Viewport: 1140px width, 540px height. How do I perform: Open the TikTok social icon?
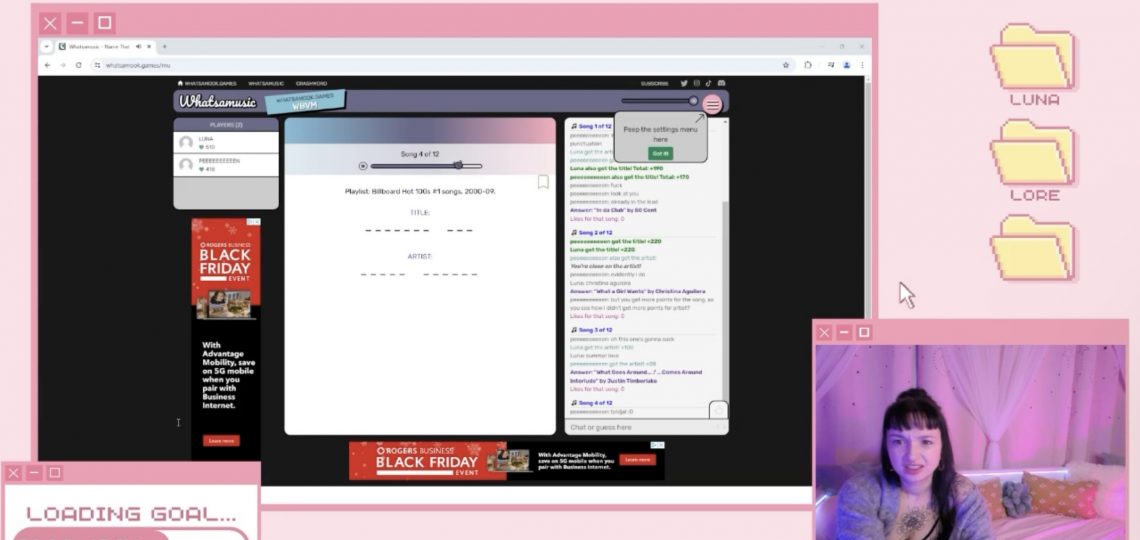(709, 83)
